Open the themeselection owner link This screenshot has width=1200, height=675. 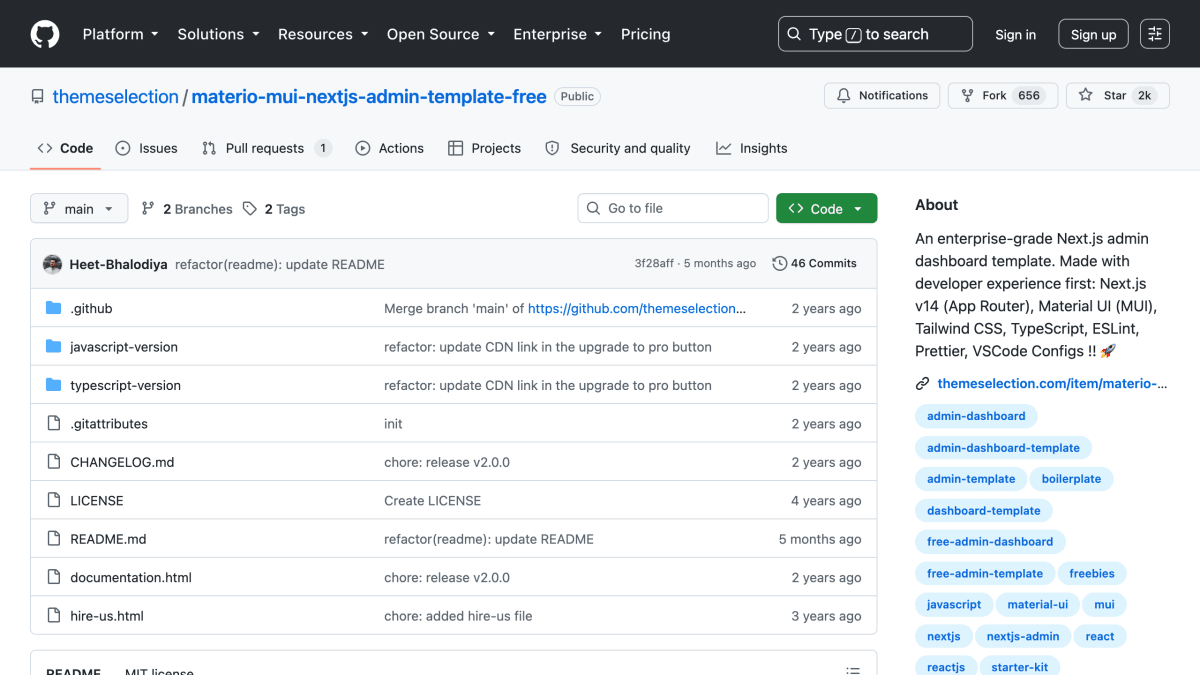tap(115, 97)
